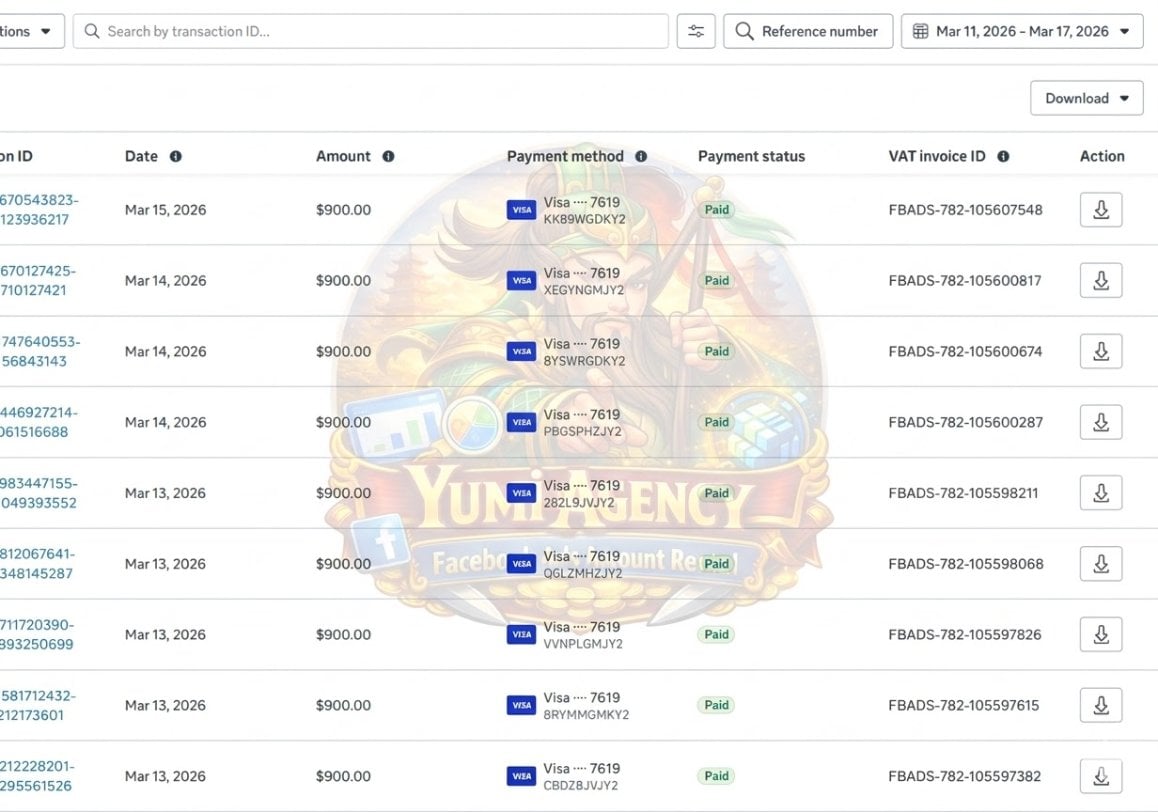
Task: Select VAT ID FBADS-782-105598211 text
Action: point(963,493)
